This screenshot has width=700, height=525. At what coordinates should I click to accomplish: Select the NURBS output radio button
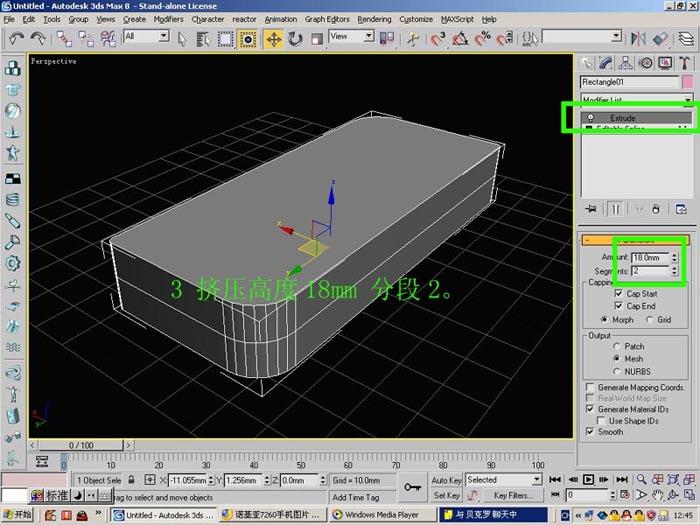pos(617,371)
